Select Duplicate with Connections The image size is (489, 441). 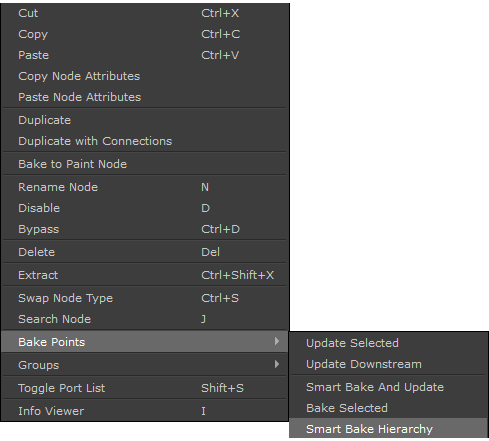point(145,141)
